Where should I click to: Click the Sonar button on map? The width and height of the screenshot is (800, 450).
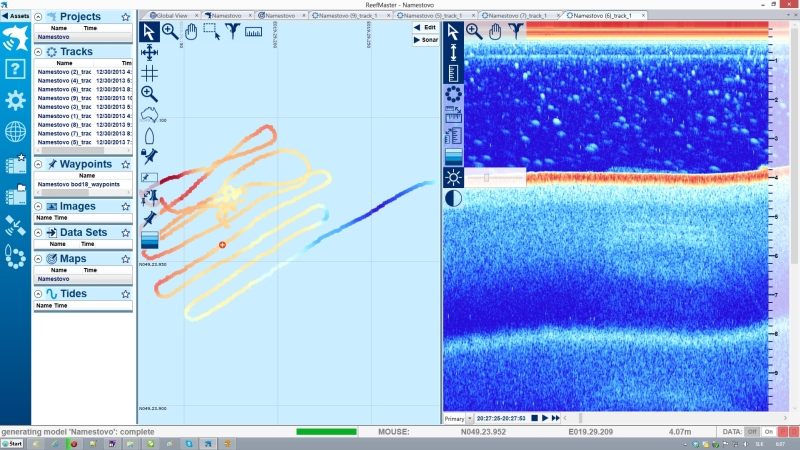(x=425, y=41)
